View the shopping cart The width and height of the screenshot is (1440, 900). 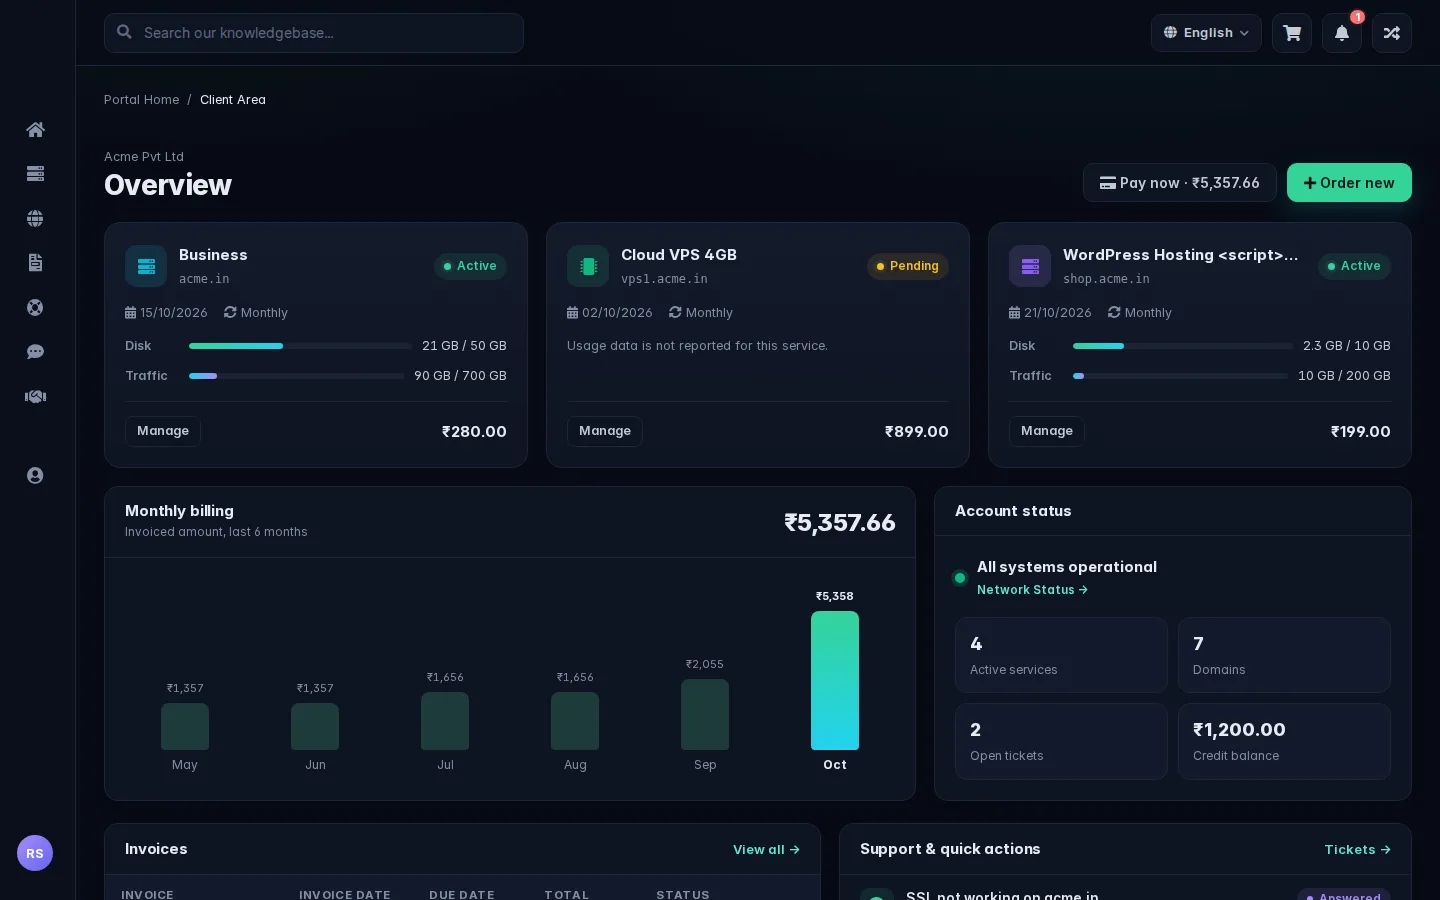[x=1292, y=33]
